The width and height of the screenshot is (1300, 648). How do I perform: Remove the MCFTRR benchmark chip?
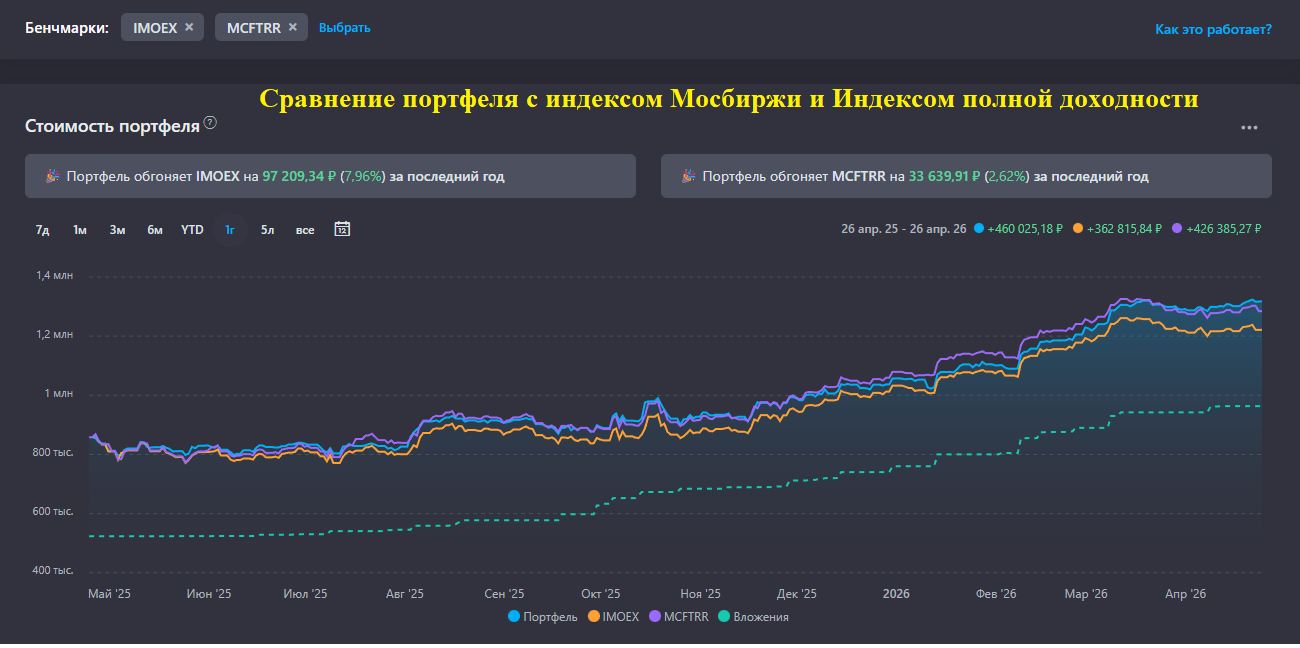292,28
